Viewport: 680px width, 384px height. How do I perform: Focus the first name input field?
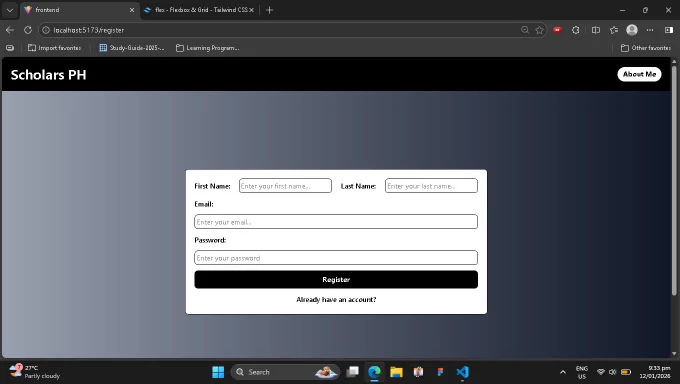[x=285, y=186]
